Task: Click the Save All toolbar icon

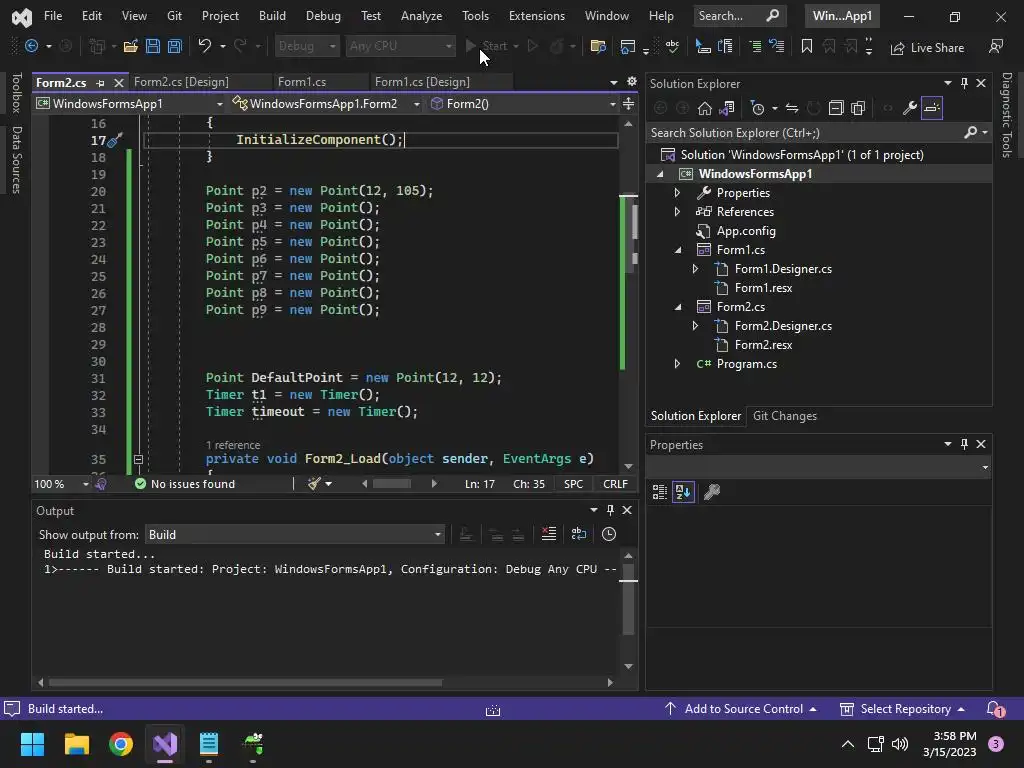Action: click(x=174, y=46)
